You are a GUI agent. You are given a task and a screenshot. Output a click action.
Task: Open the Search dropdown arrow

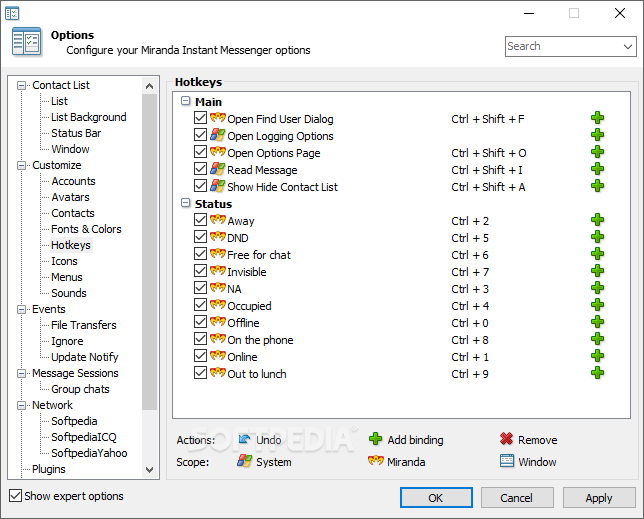coord(628,46)
